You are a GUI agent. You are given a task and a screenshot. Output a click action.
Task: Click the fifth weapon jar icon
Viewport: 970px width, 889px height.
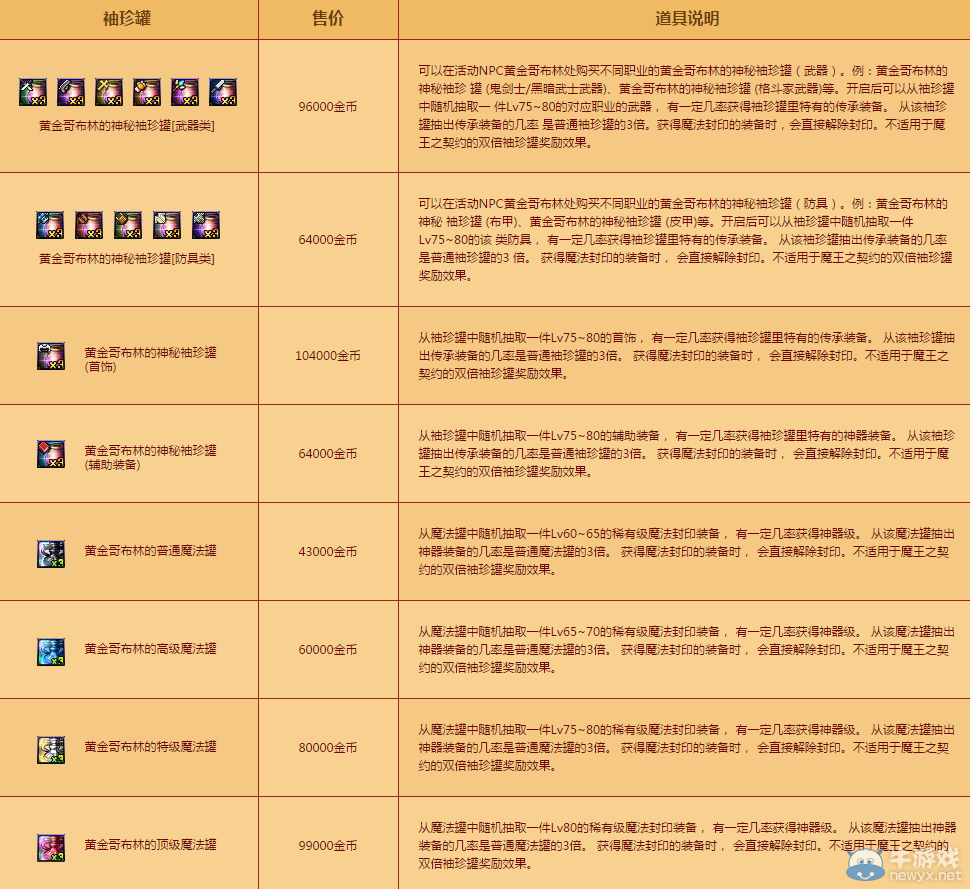click(186, 90)
